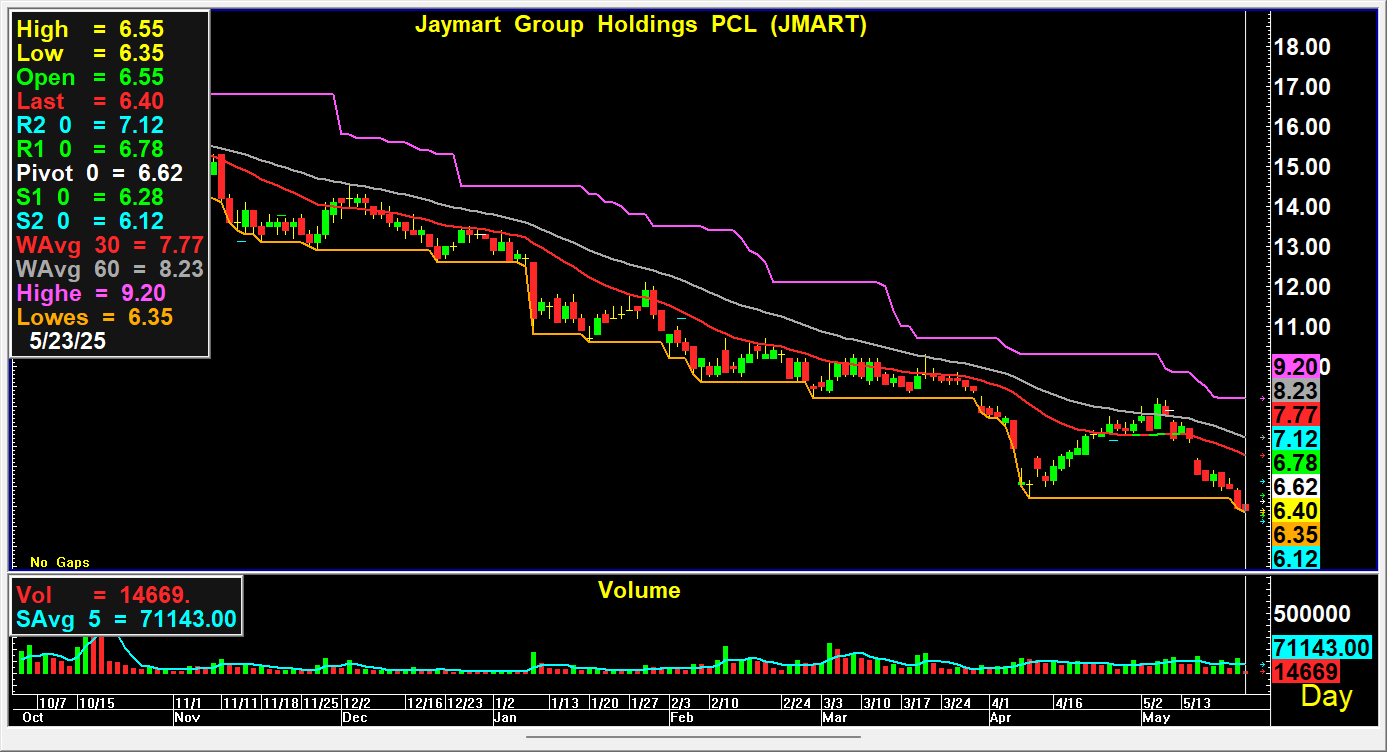The height and width of the screenshot is (752, 1387).
Task: Select the Lowes = 6.35 indicator row
Action: (95, 318)
